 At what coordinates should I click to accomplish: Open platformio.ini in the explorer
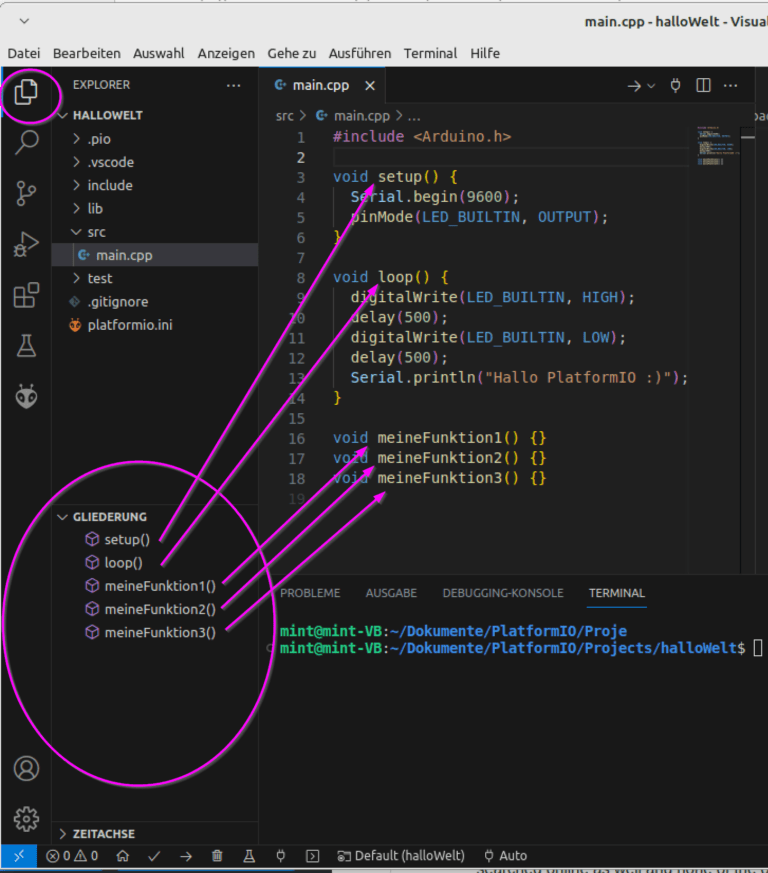129,325
